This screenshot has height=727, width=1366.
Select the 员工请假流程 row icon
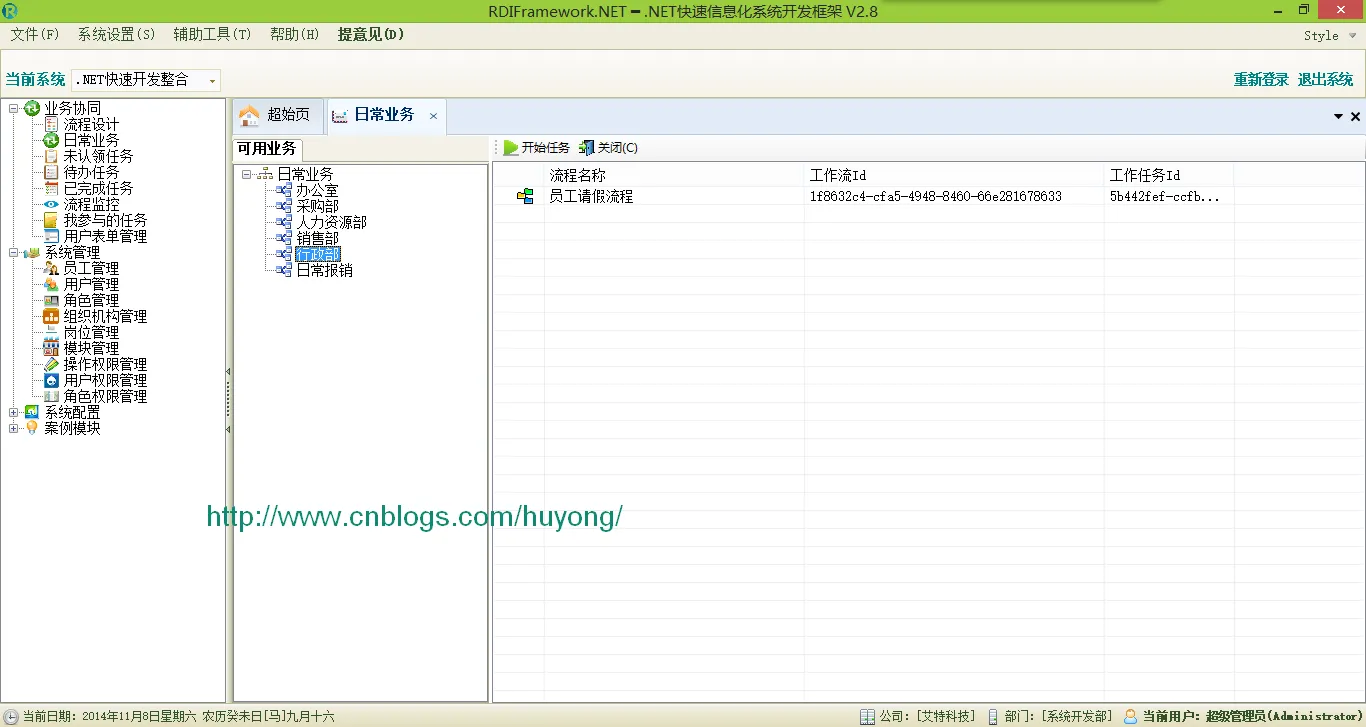(x=525, y=197)
